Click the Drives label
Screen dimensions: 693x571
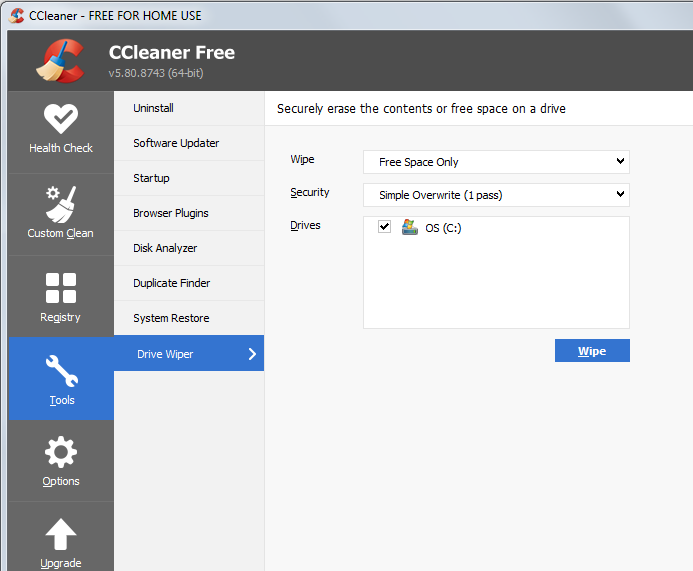305,225
